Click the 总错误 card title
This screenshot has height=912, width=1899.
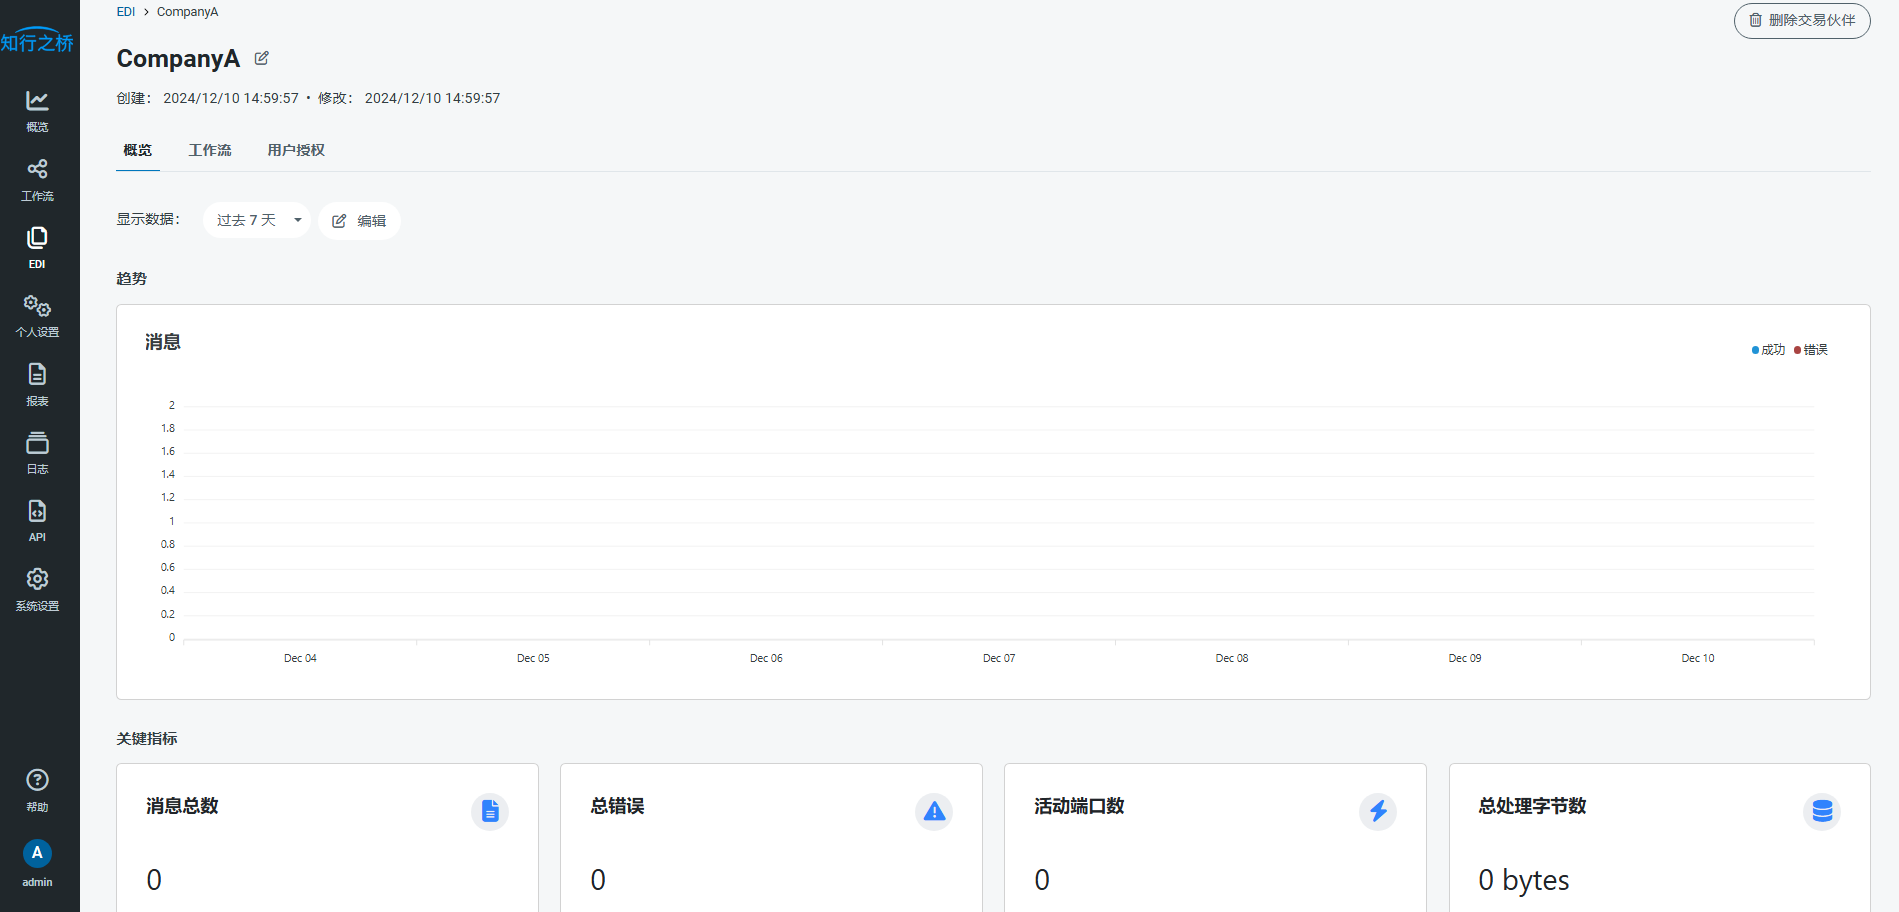tap(617, 806)
